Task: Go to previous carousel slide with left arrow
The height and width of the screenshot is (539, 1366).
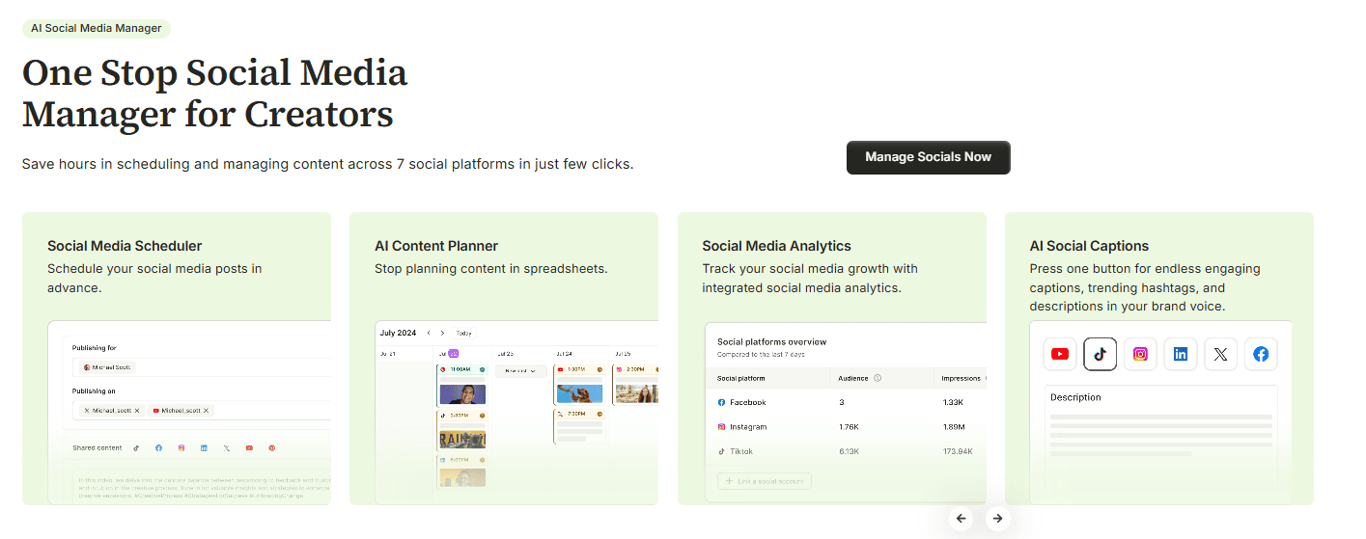Action: (x=961, y=518)
